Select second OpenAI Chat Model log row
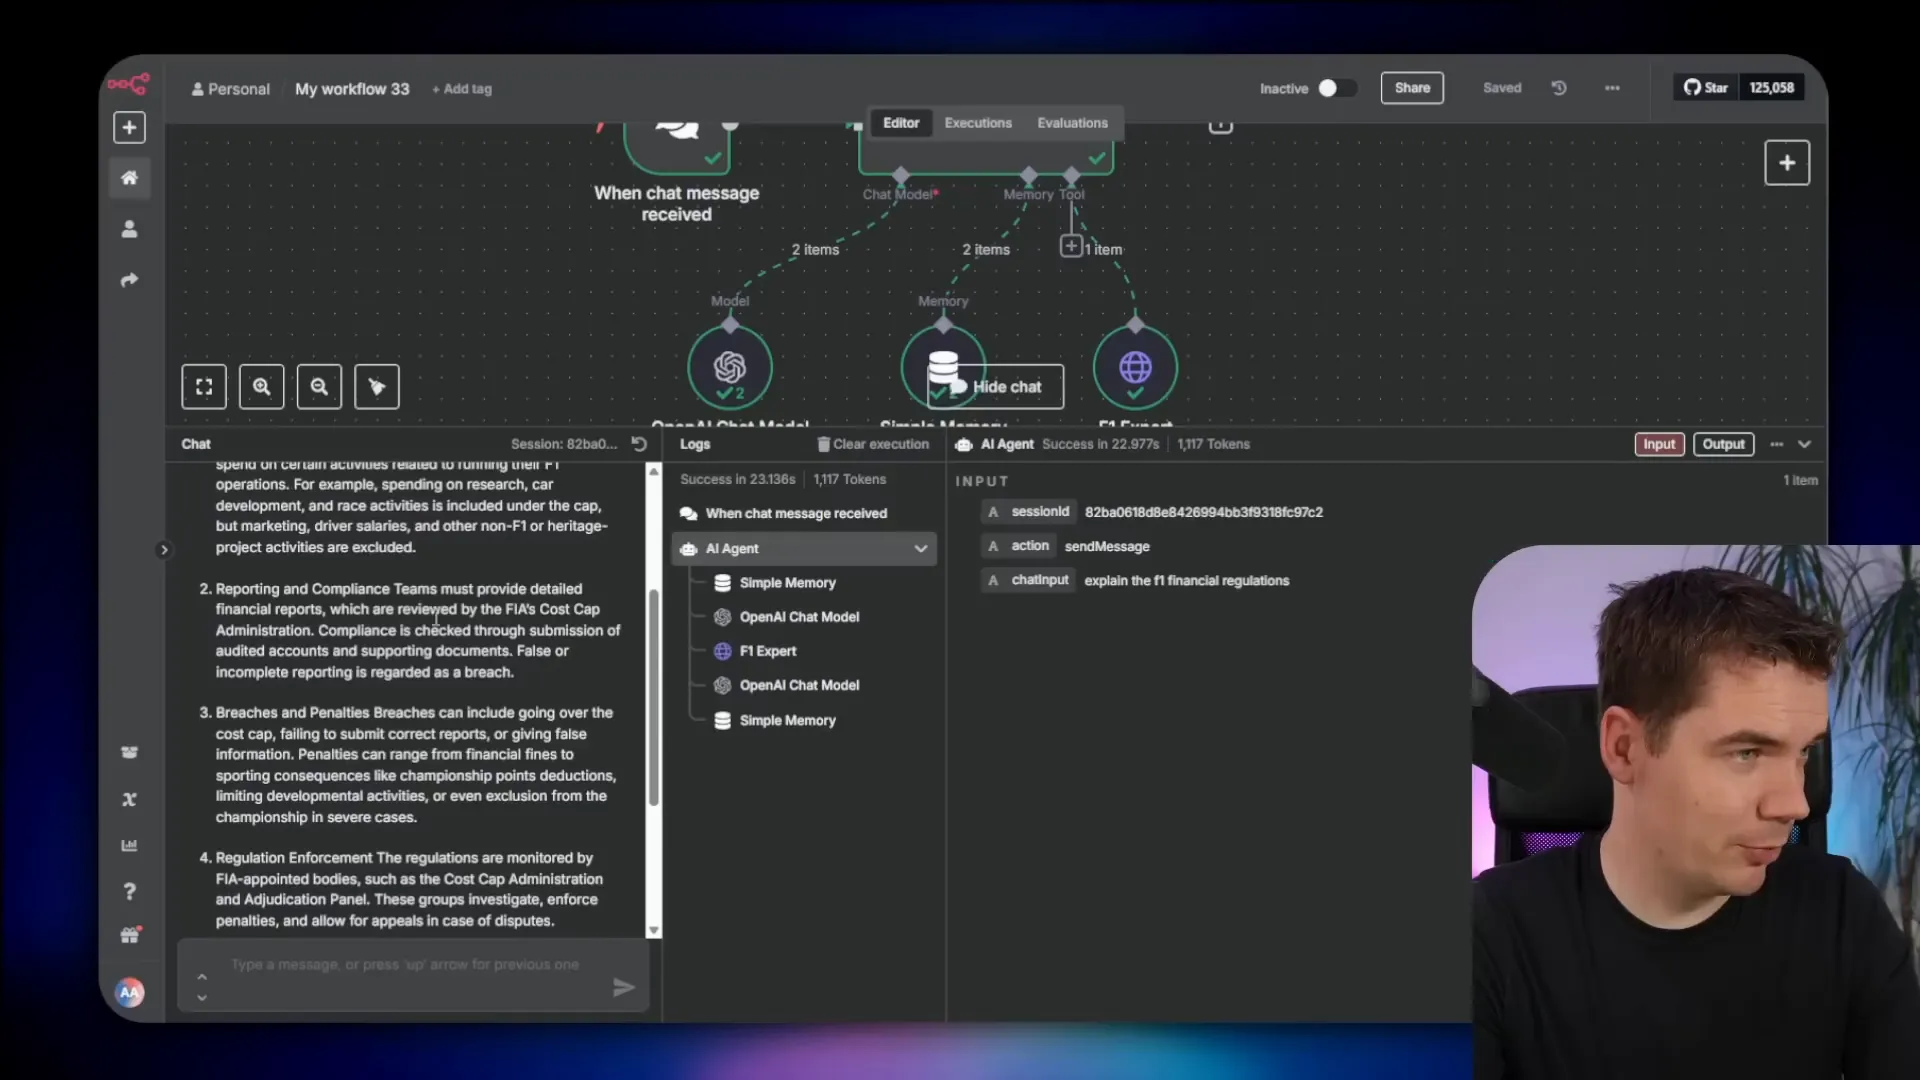This screenshot has height=1080, width=1920. tap(799, 685)
